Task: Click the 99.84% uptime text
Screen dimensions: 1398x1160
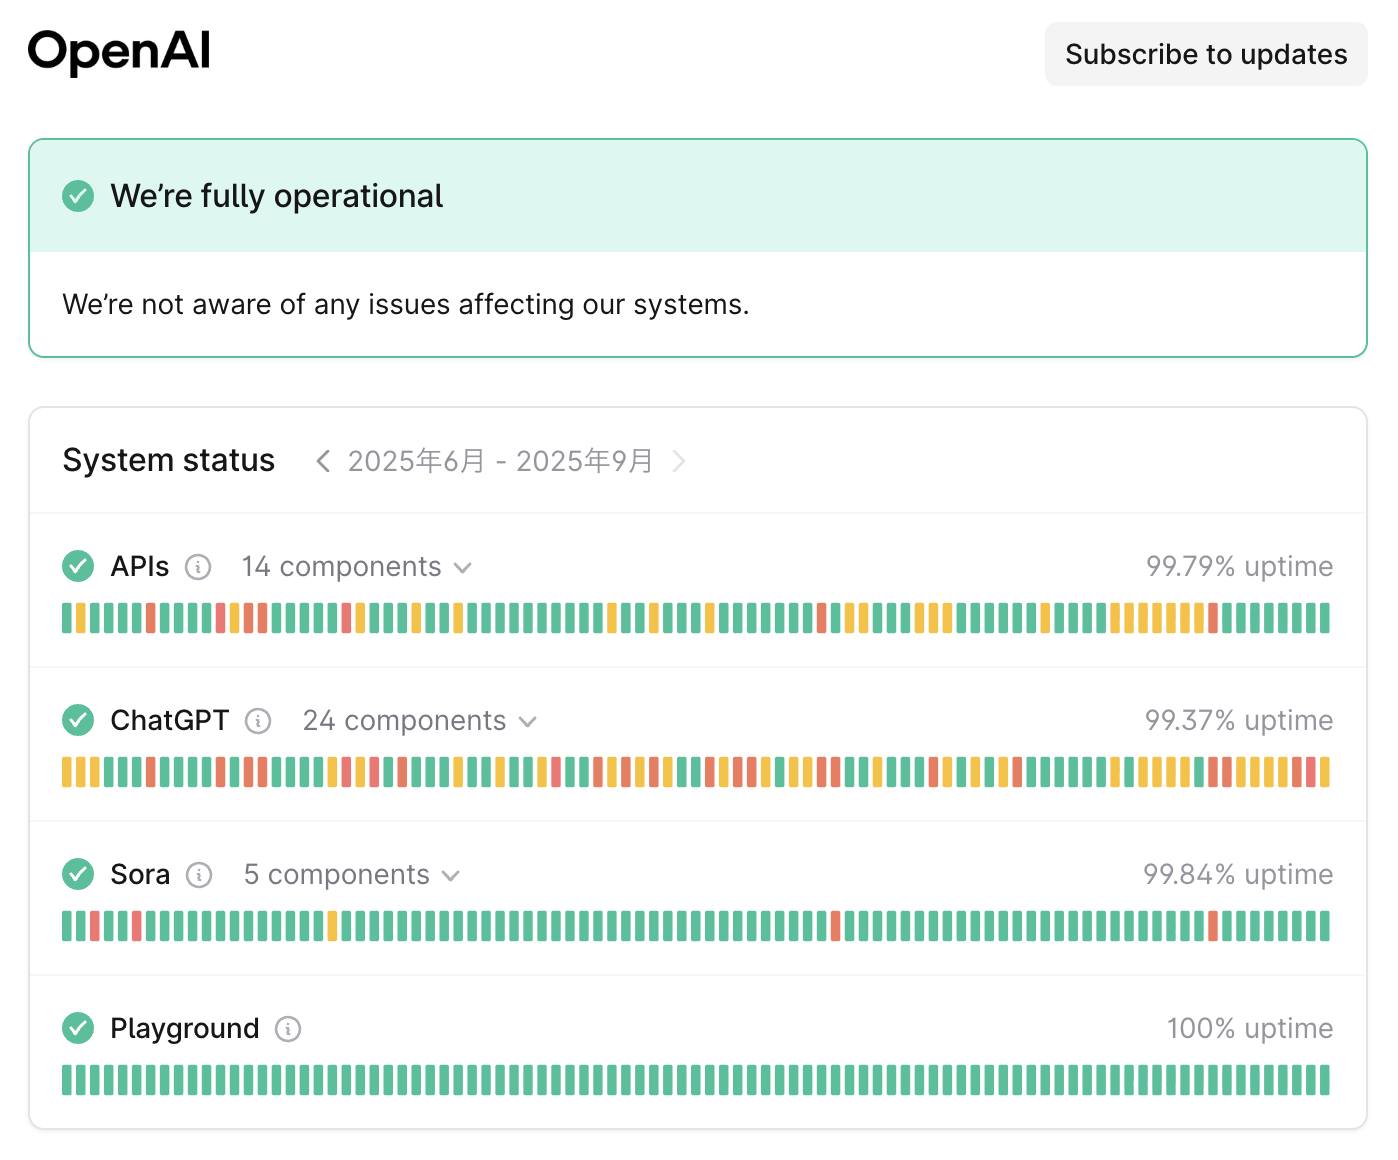Action: pyautogui.click(x=1238, y=874)
